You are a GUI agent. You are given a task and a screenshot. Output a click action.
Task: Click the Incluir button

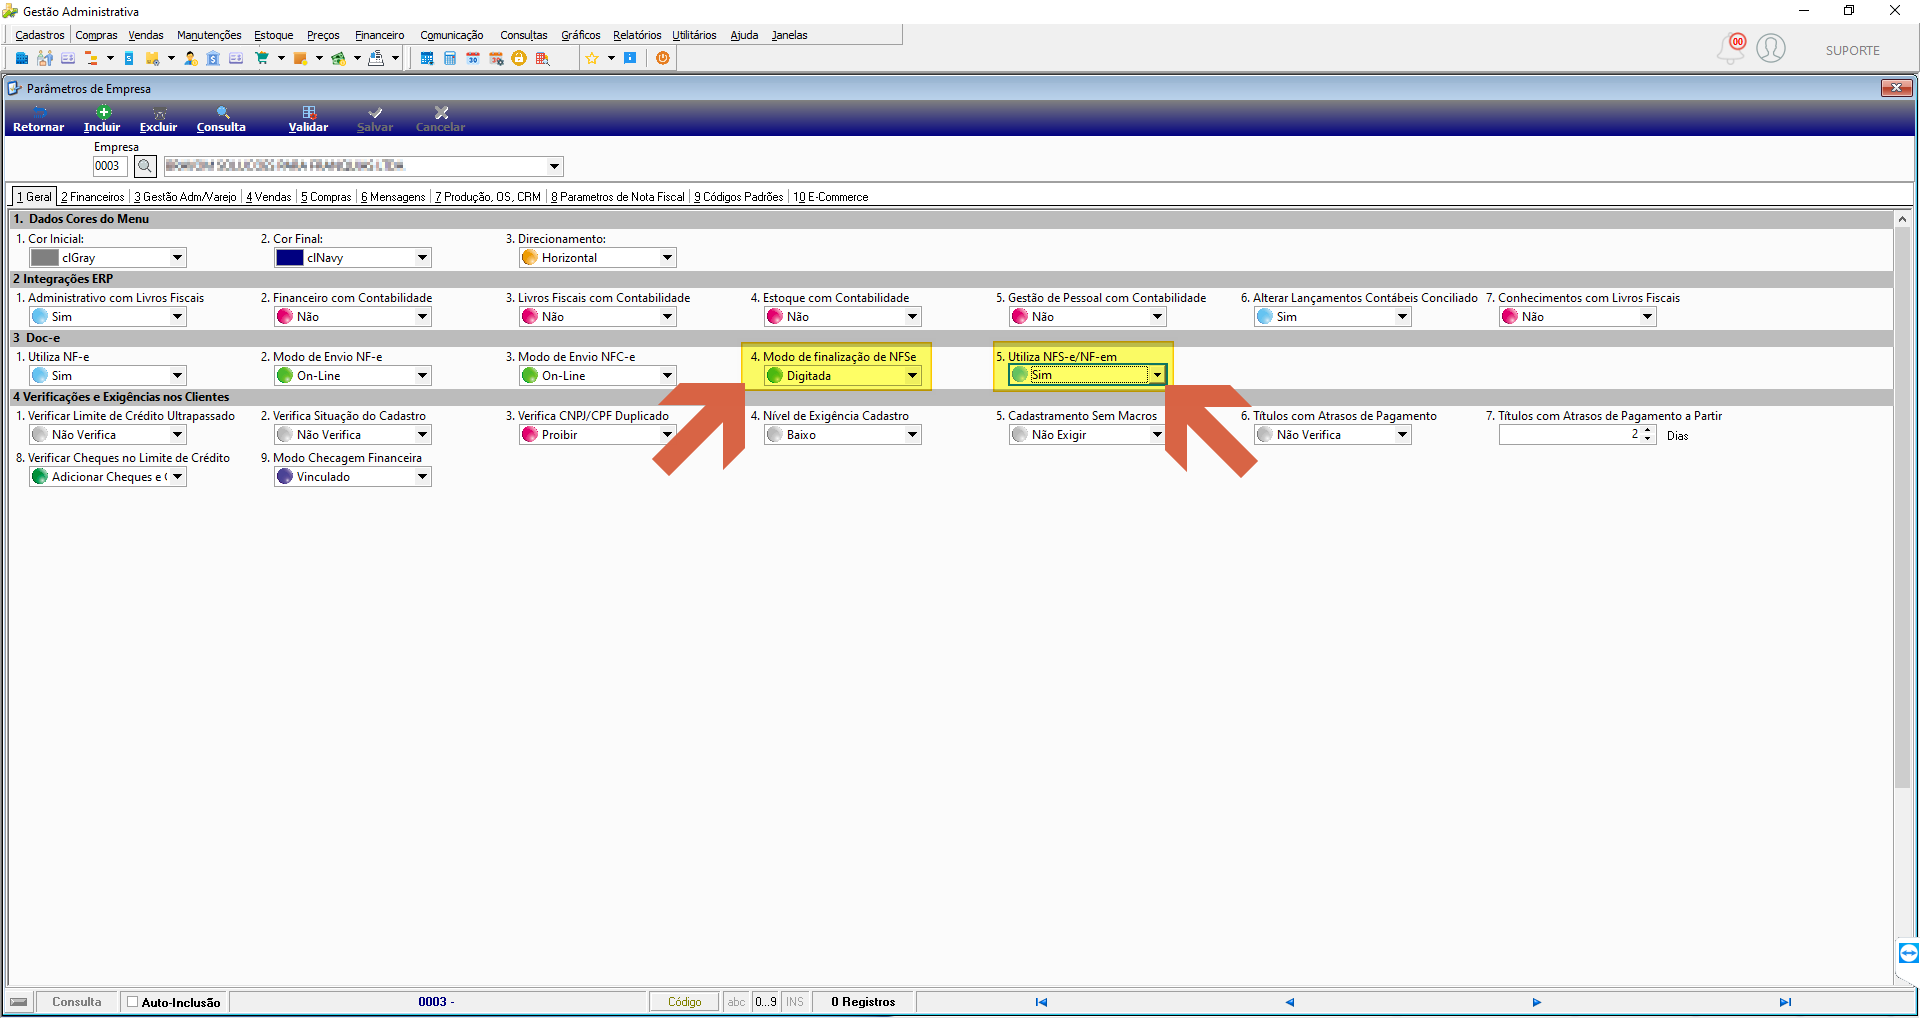click(102, 119)
